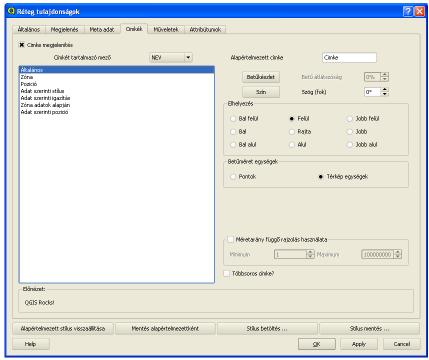Go to the Műveletek tab

pos(166,30)
